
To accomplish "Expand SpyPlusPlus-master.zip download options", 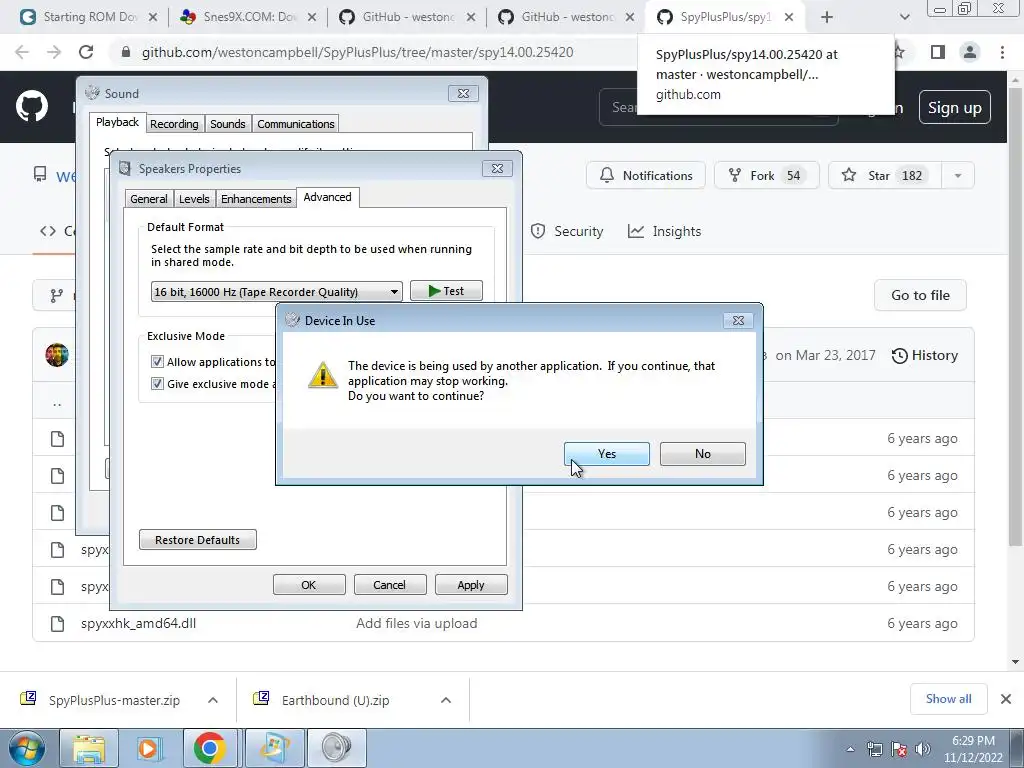I will (x=213, y=700).
